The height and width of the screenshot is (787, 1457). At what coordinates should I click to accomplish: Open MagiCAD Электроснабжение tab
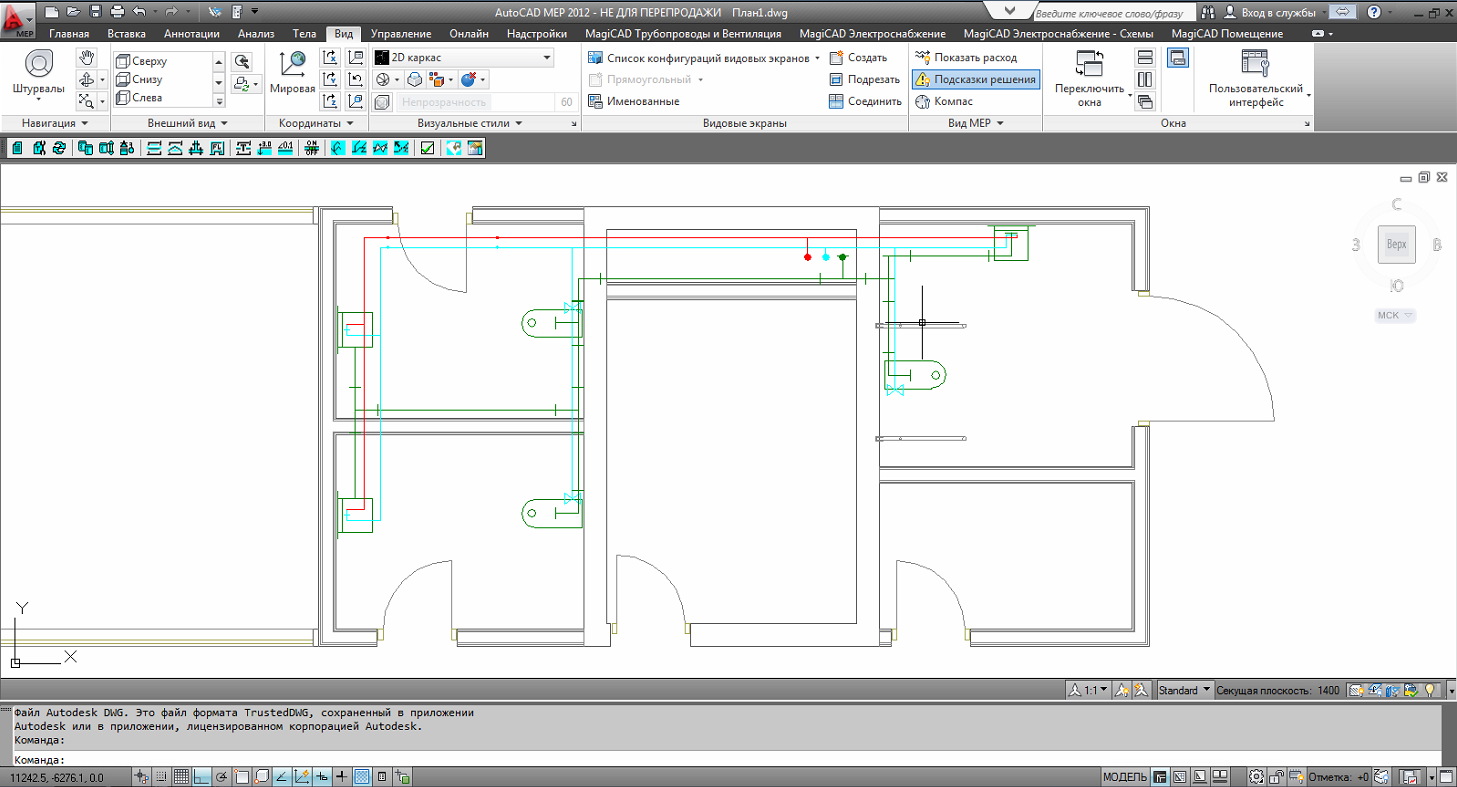[x=872, y=34]
